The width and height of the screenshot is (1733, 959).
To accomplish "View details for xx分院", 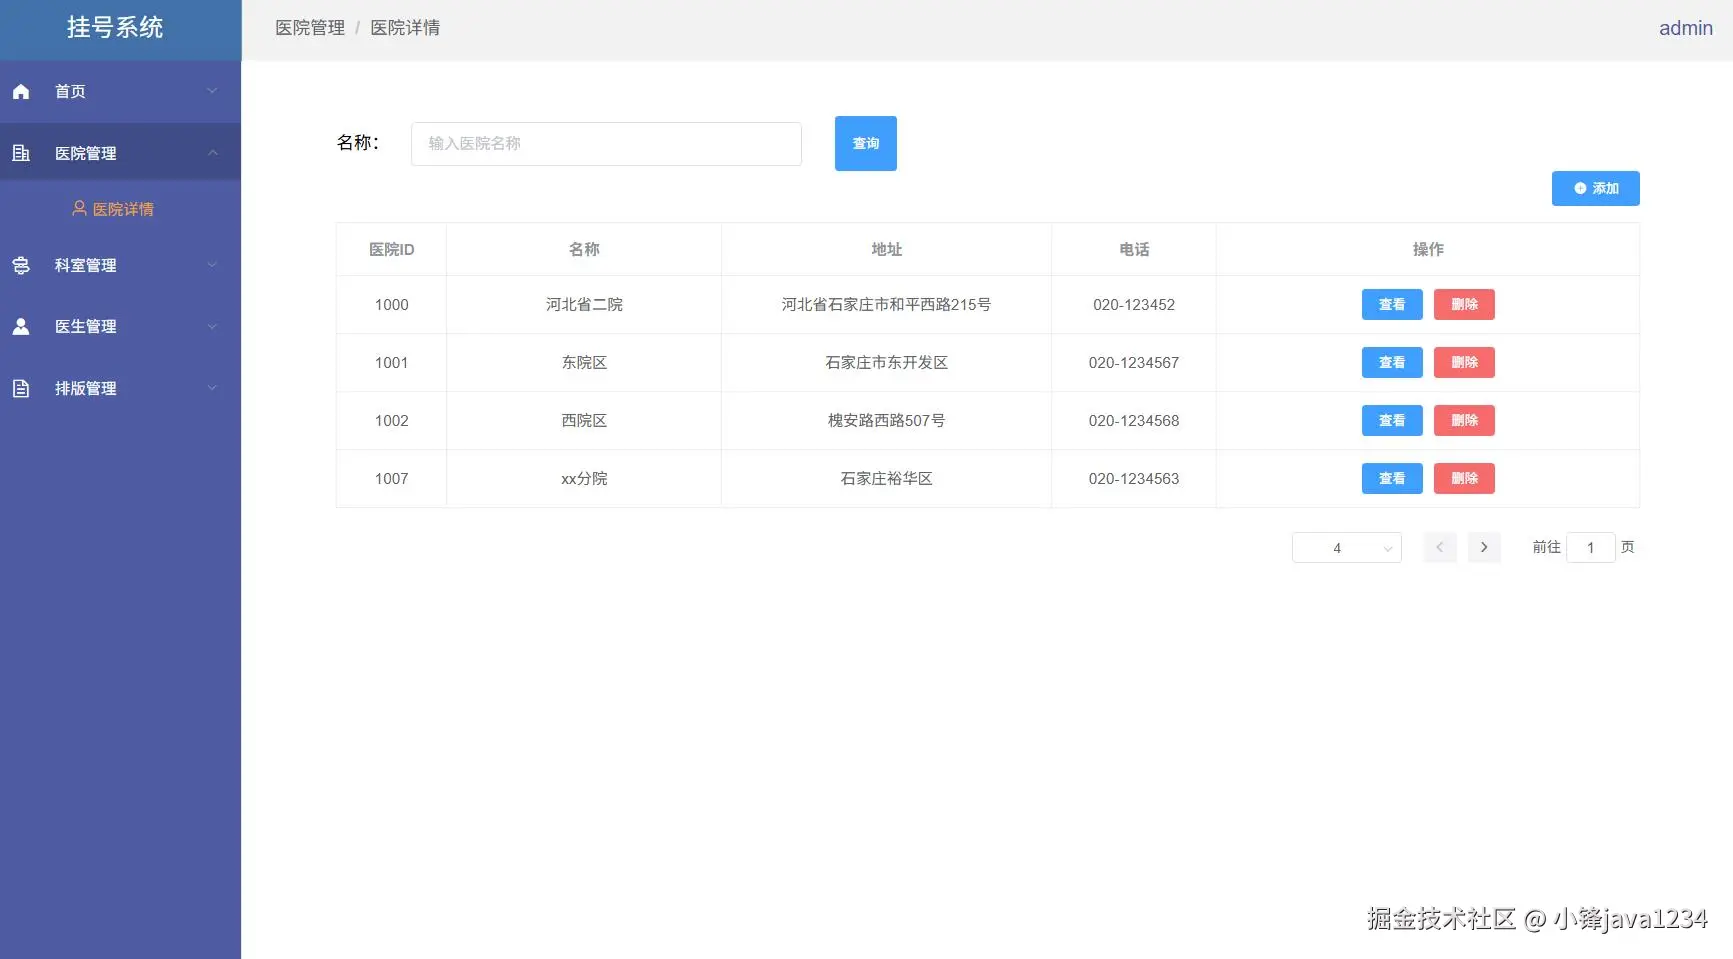I will pyautogui.click(x=1392, y=479).
